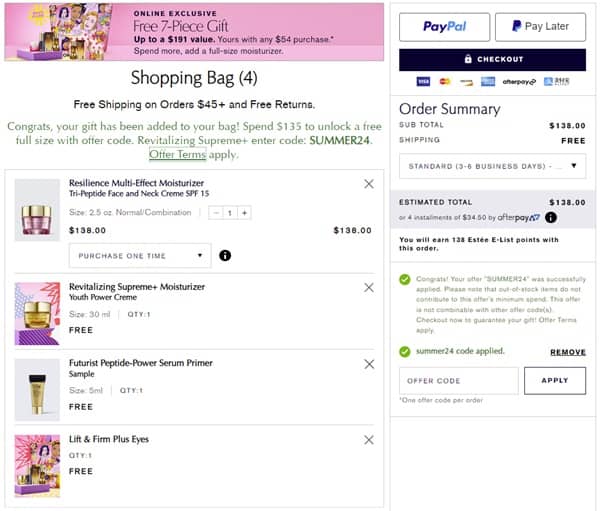
Task: Decrease moisturizer quantity with minus button
Action: pyautogui.click(x=217, y=213)
